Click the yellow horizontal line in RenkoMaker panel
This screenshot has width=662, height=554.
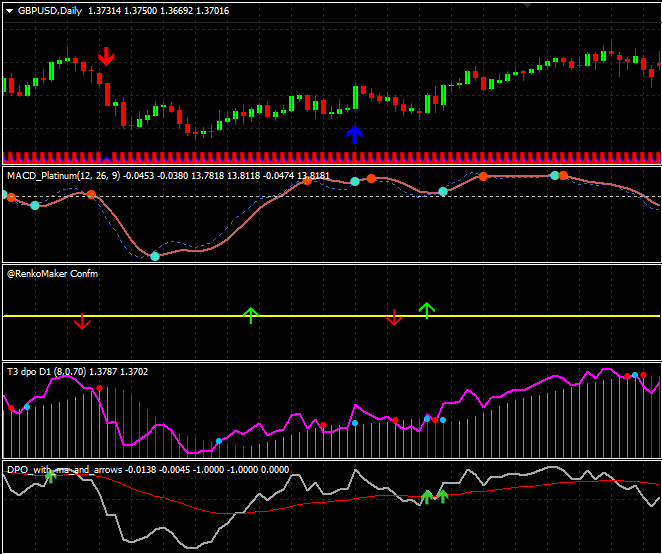[x=331, y=316]
